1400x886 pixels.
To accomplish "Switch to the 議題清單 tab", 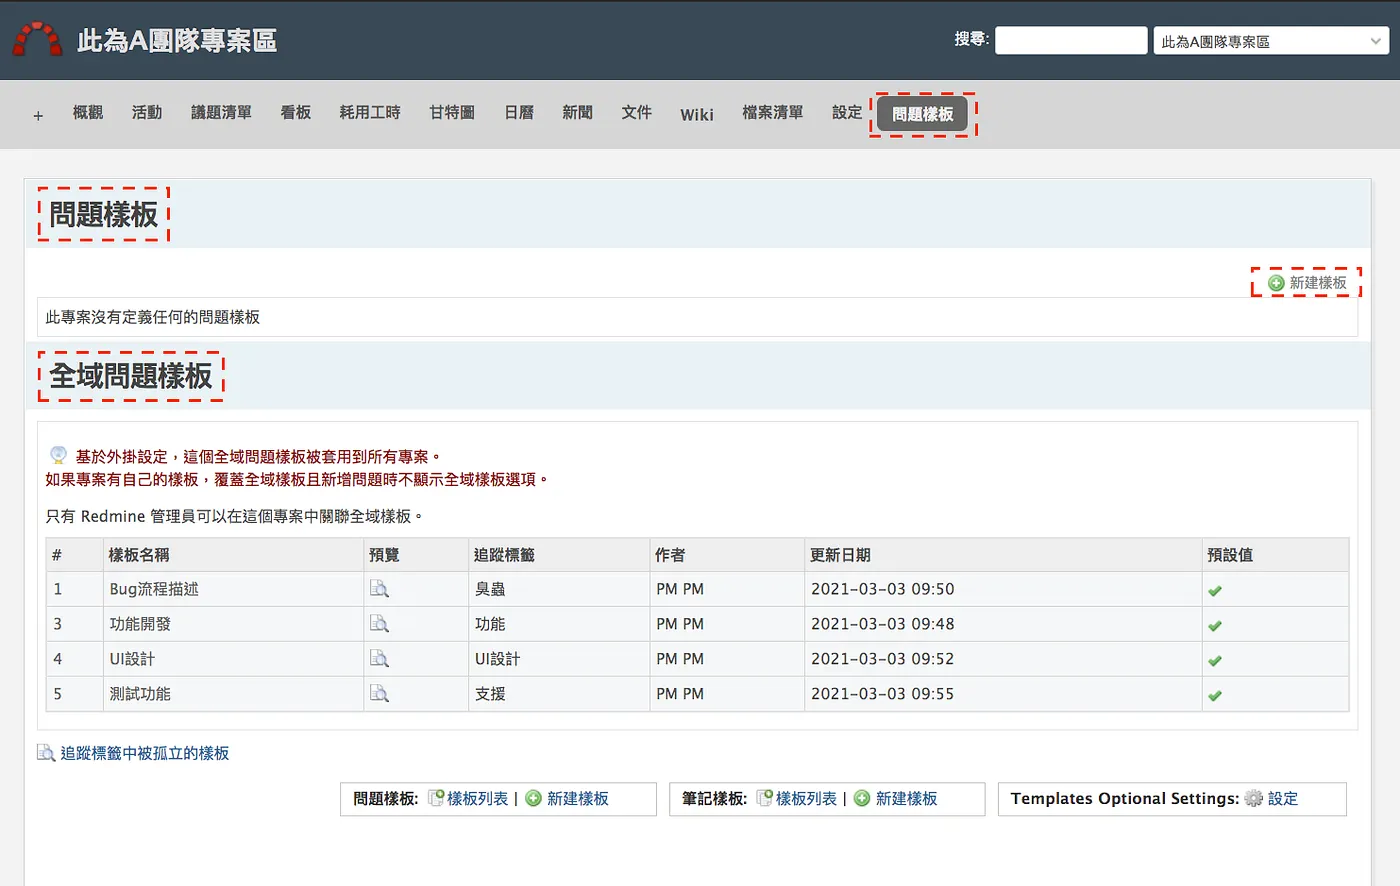I will point(221,113).
